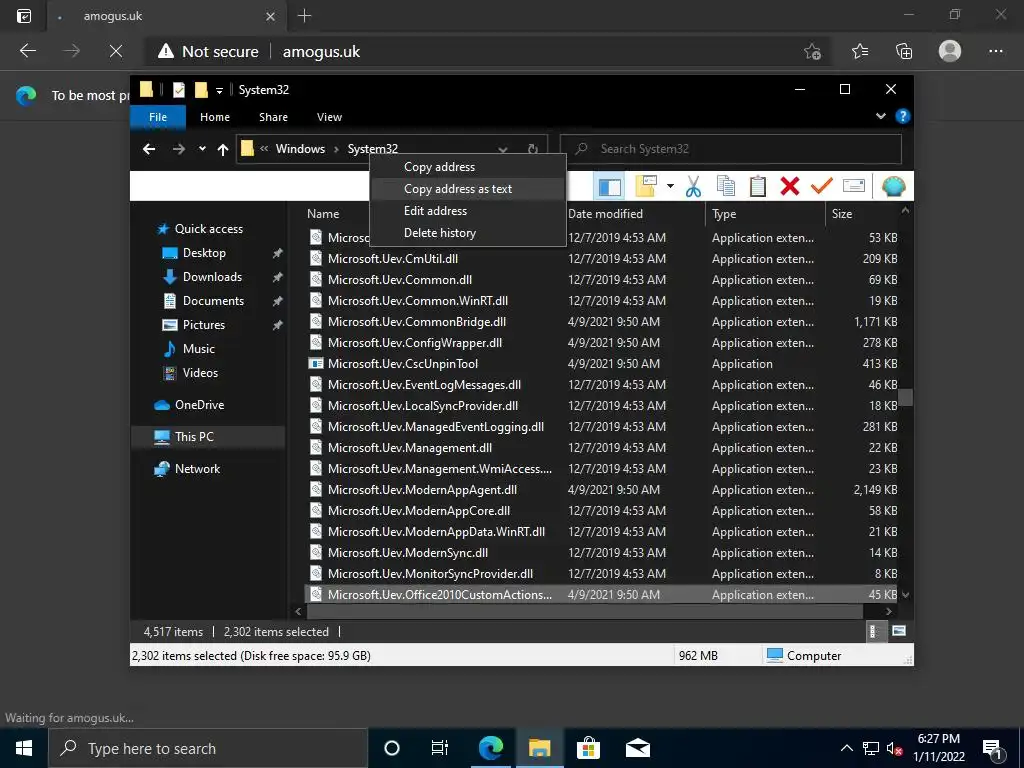Open Documents in the navigation pane
This screenshot has height=768, width=1024.
click(213, 300)
